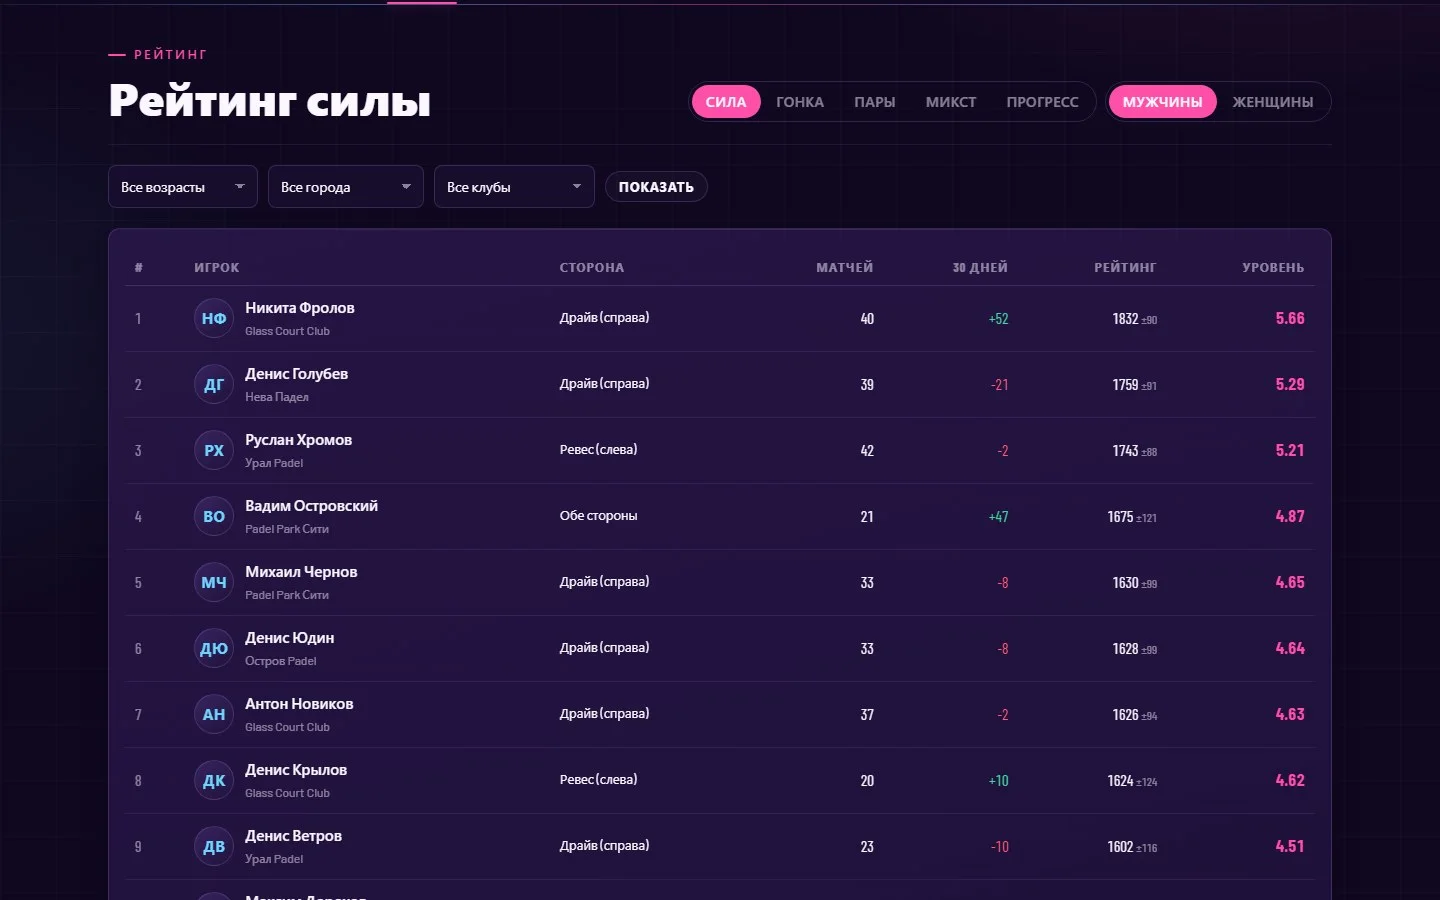Image resolution: width=1440 pixels, height=900 pixels.
Task: Click the ДЮ avatar of Денис Юдин
Action: 214,648
